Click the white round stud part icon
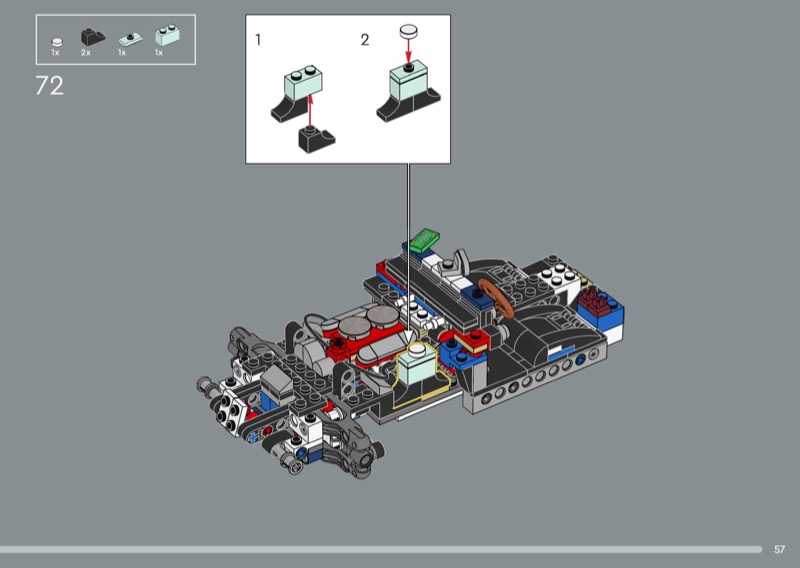800x568 pixels. (x=56, y=40)
